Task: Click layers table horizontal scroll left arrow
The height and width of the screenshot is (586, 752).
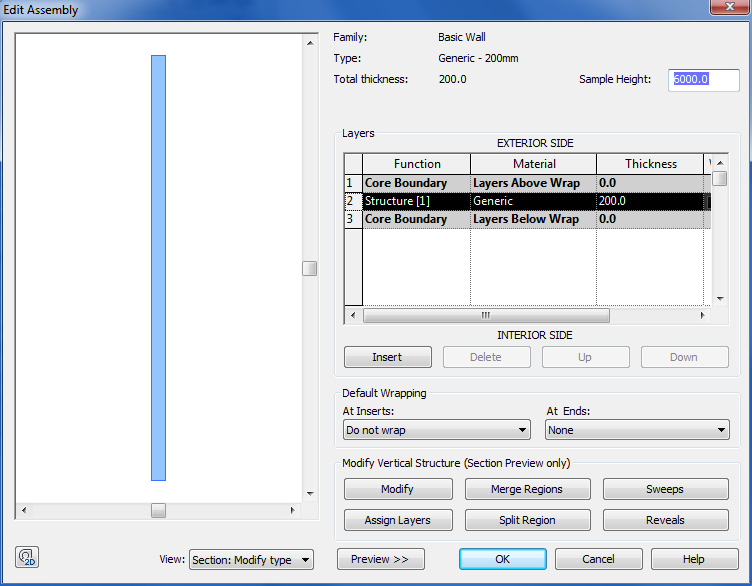Action: (x=353, y=316)
